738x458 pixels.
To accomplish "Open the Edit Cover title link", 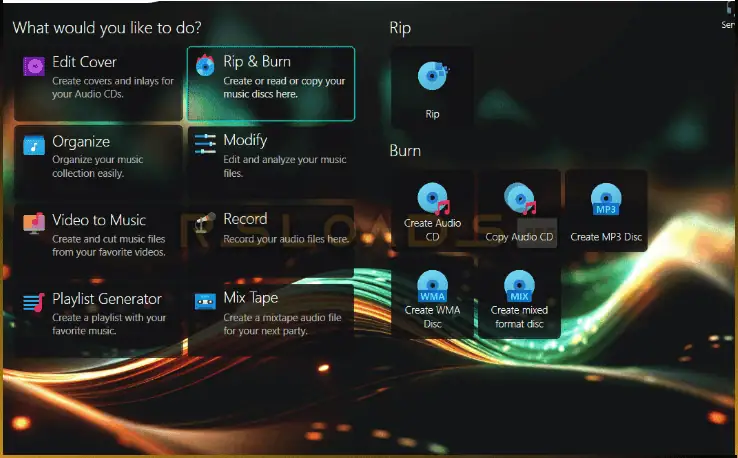I will coord(84,62).
